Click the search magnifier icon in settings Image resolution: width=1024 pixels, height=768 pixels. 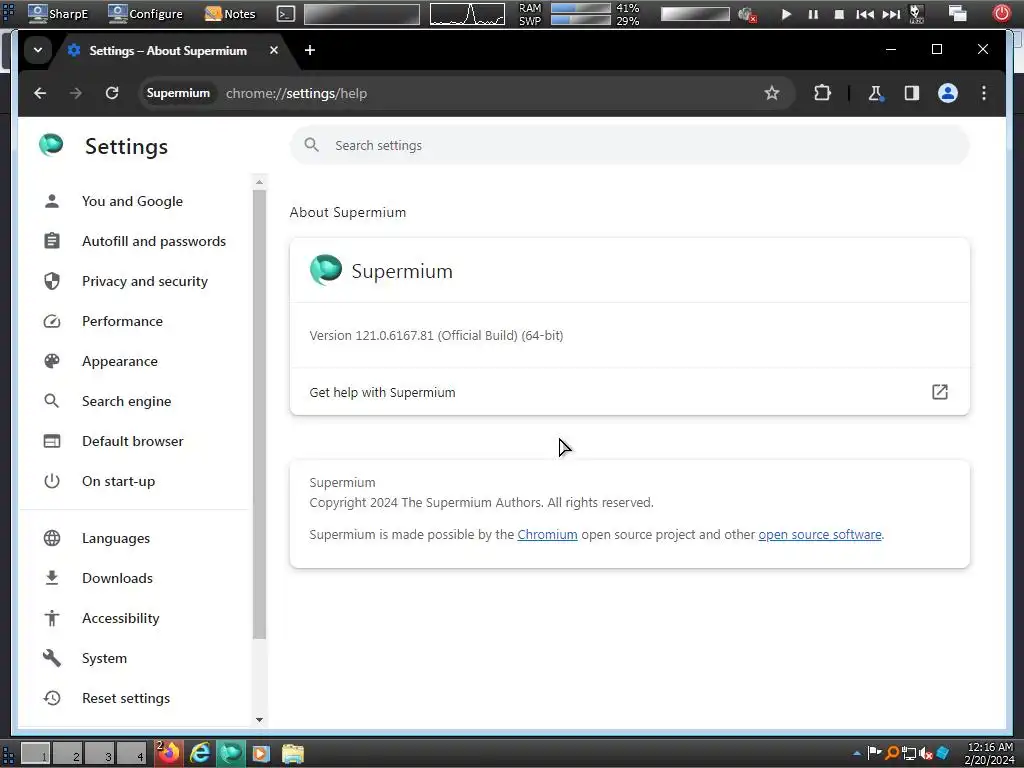(312, 145)
